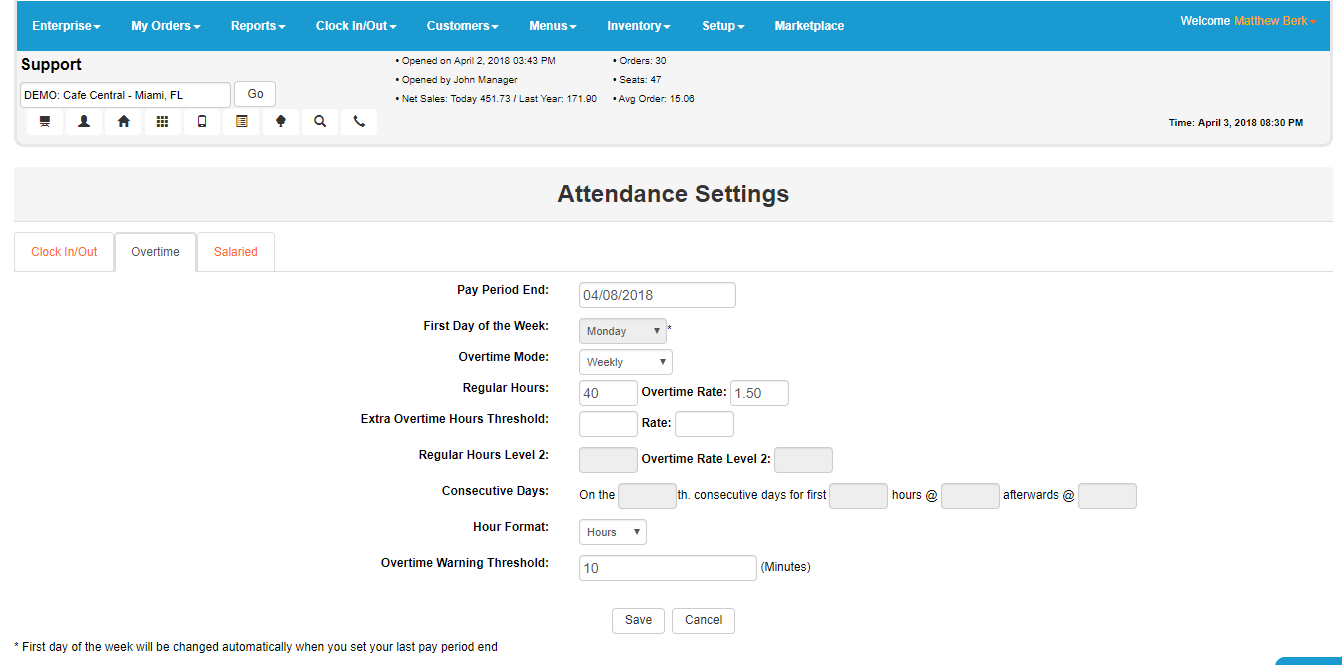Image resolution: width=1342 pixels, height=665 pixels.
Task: Click the Regular Hours Level 2 field
Action: 608,460
